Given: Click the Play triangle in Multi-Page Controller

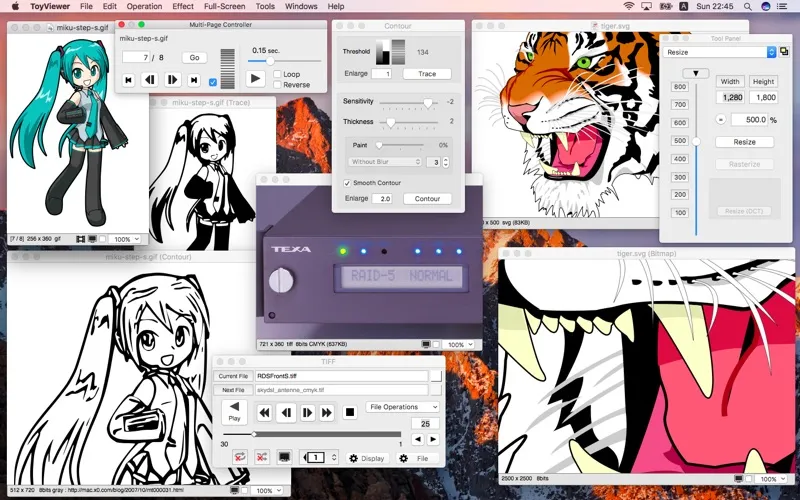Looking at the screenshot, I should click(256, 79).
